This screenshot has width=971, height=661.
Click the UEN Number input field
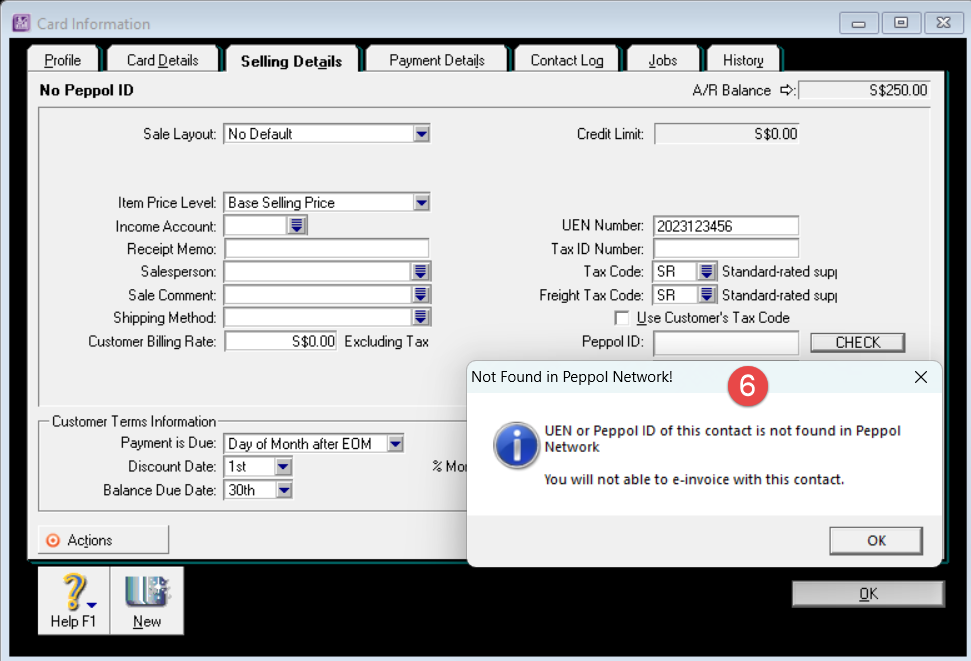point(726,226)
